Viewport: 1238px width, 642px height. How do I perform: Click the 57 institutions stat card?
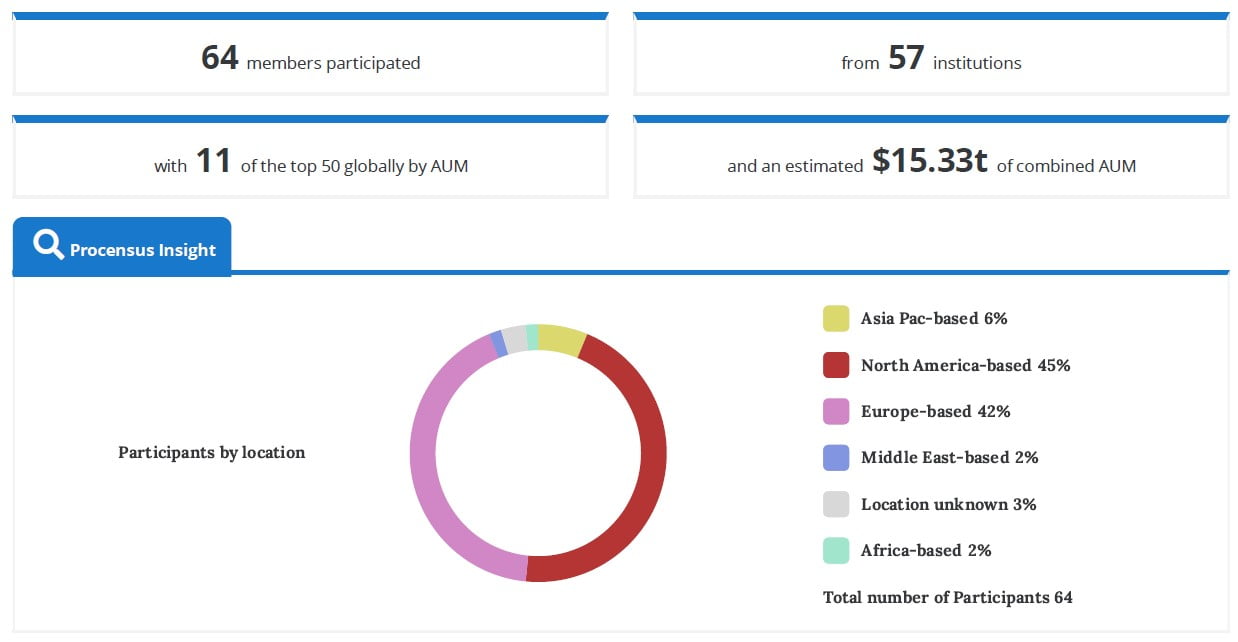coord(930,58)
